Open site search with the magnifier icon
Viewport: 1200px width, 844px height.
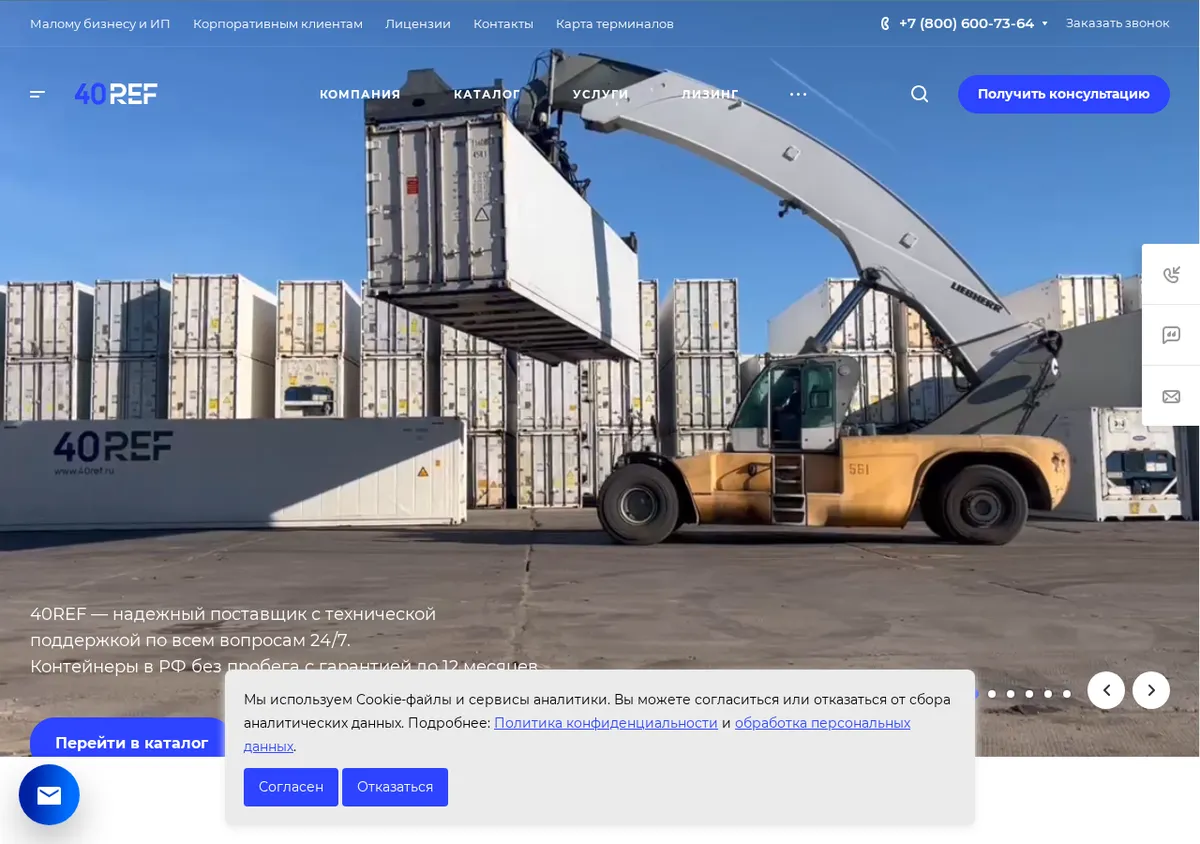(x=920, y=94)
